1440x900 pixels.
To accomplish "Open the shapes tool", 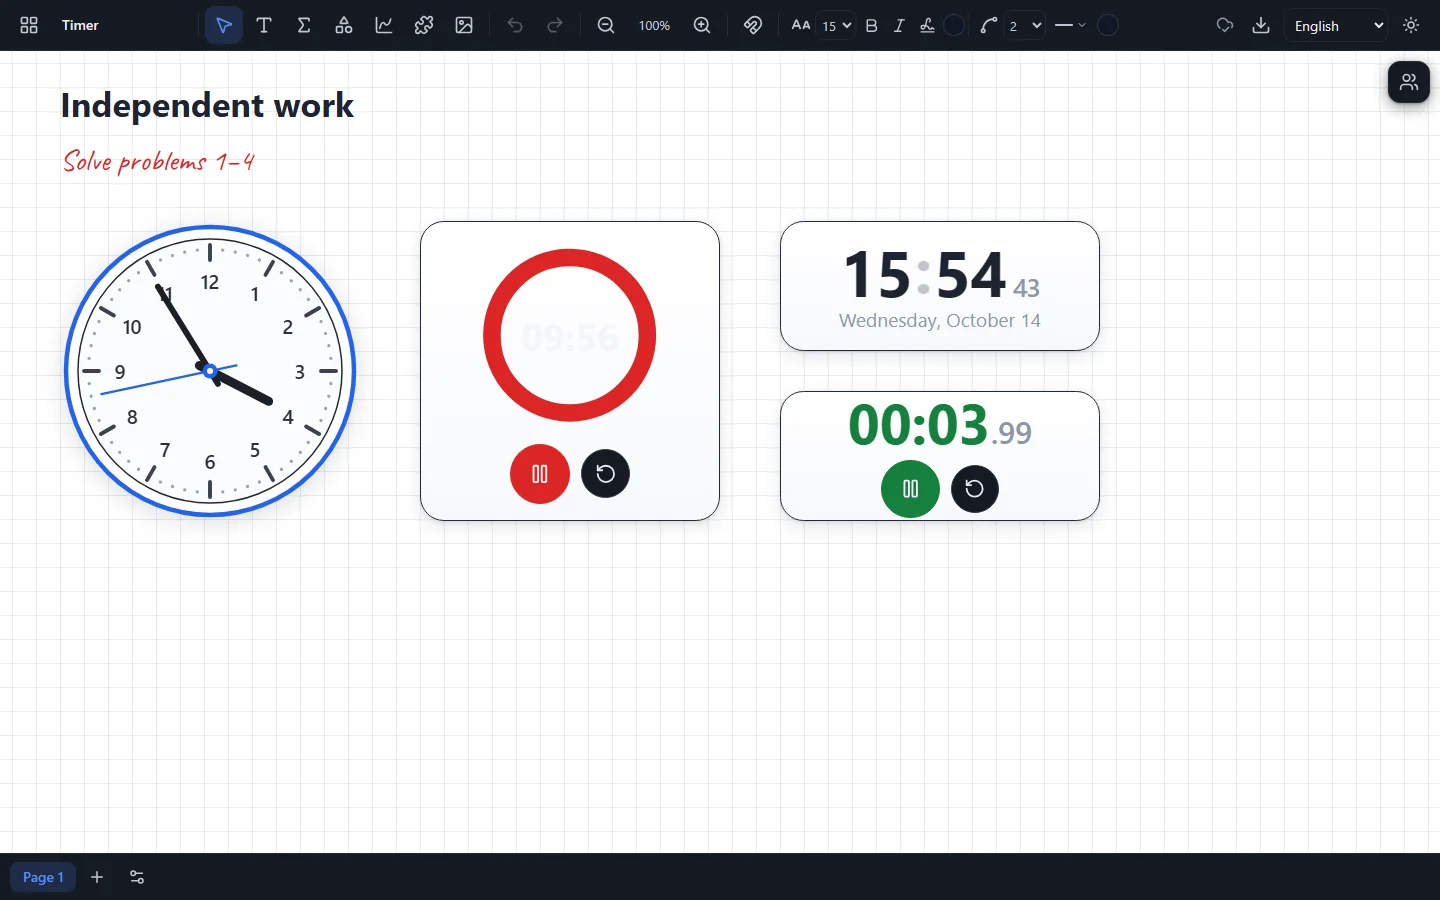I will click(344, 25).
